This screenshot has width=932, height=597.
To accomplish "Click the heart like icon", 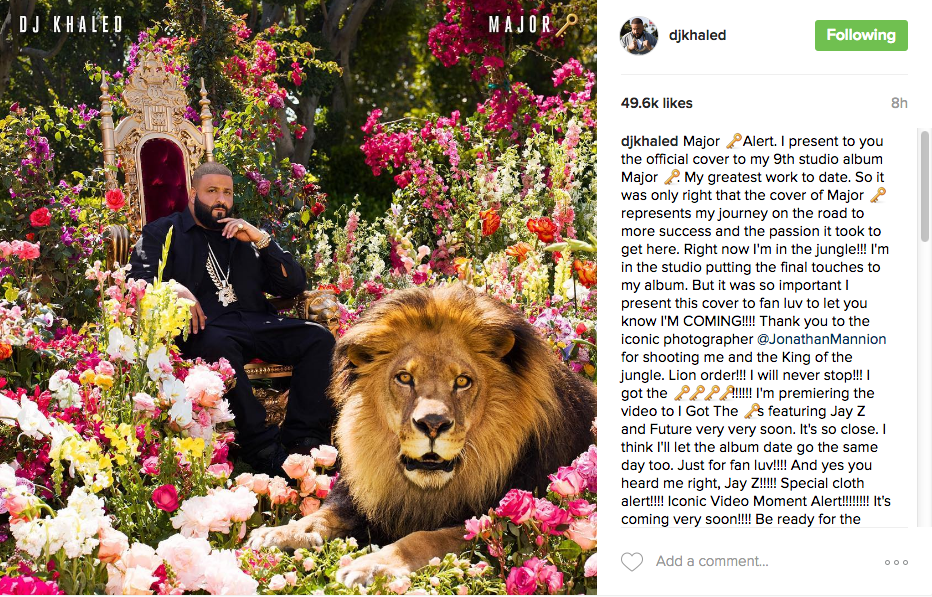I will (x=632, y=561).
